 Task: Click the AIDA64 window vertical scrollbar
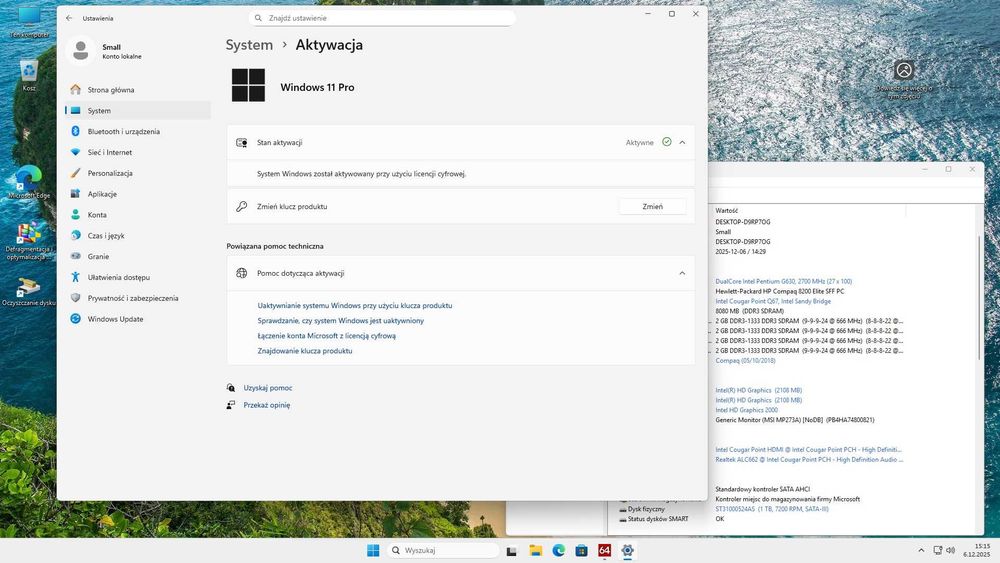pyautogui.click(x=980, y=296)
